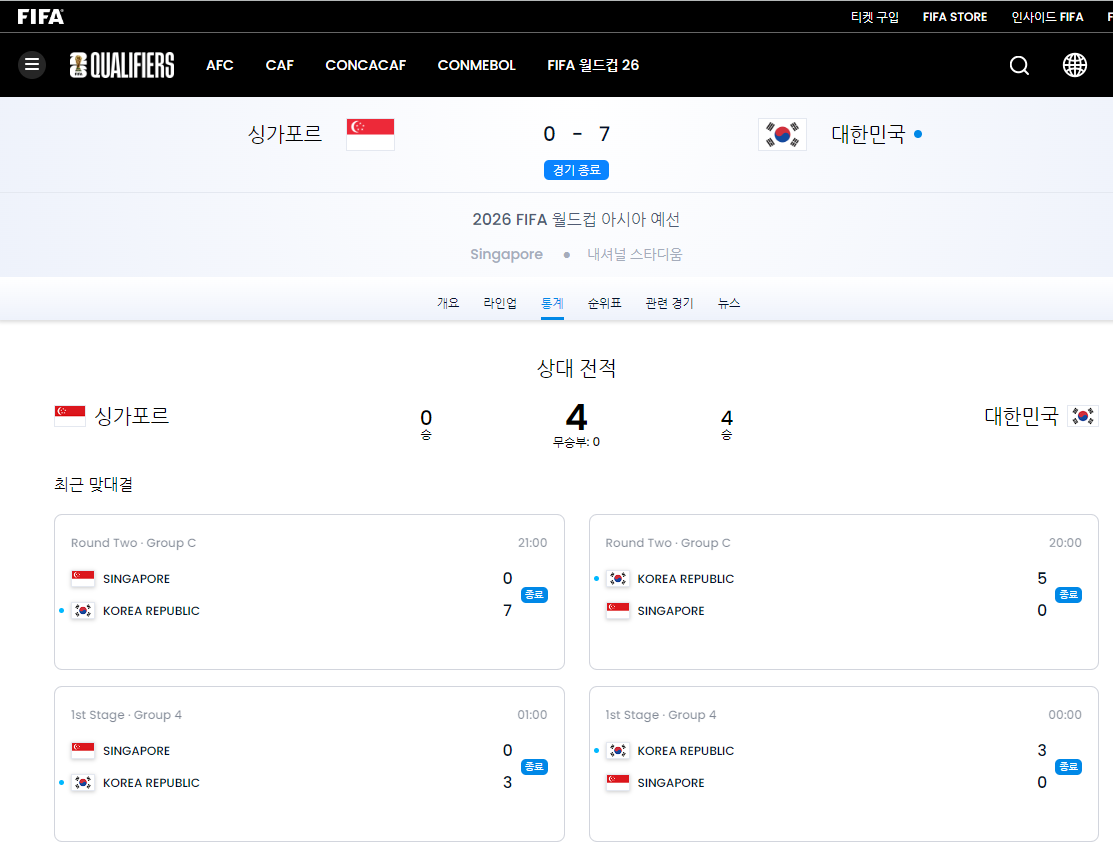The height and width of the screenshot is (842, 1113).
Task: Click Round Two · Group C label, 20:00 card
Action: [668, 543]
